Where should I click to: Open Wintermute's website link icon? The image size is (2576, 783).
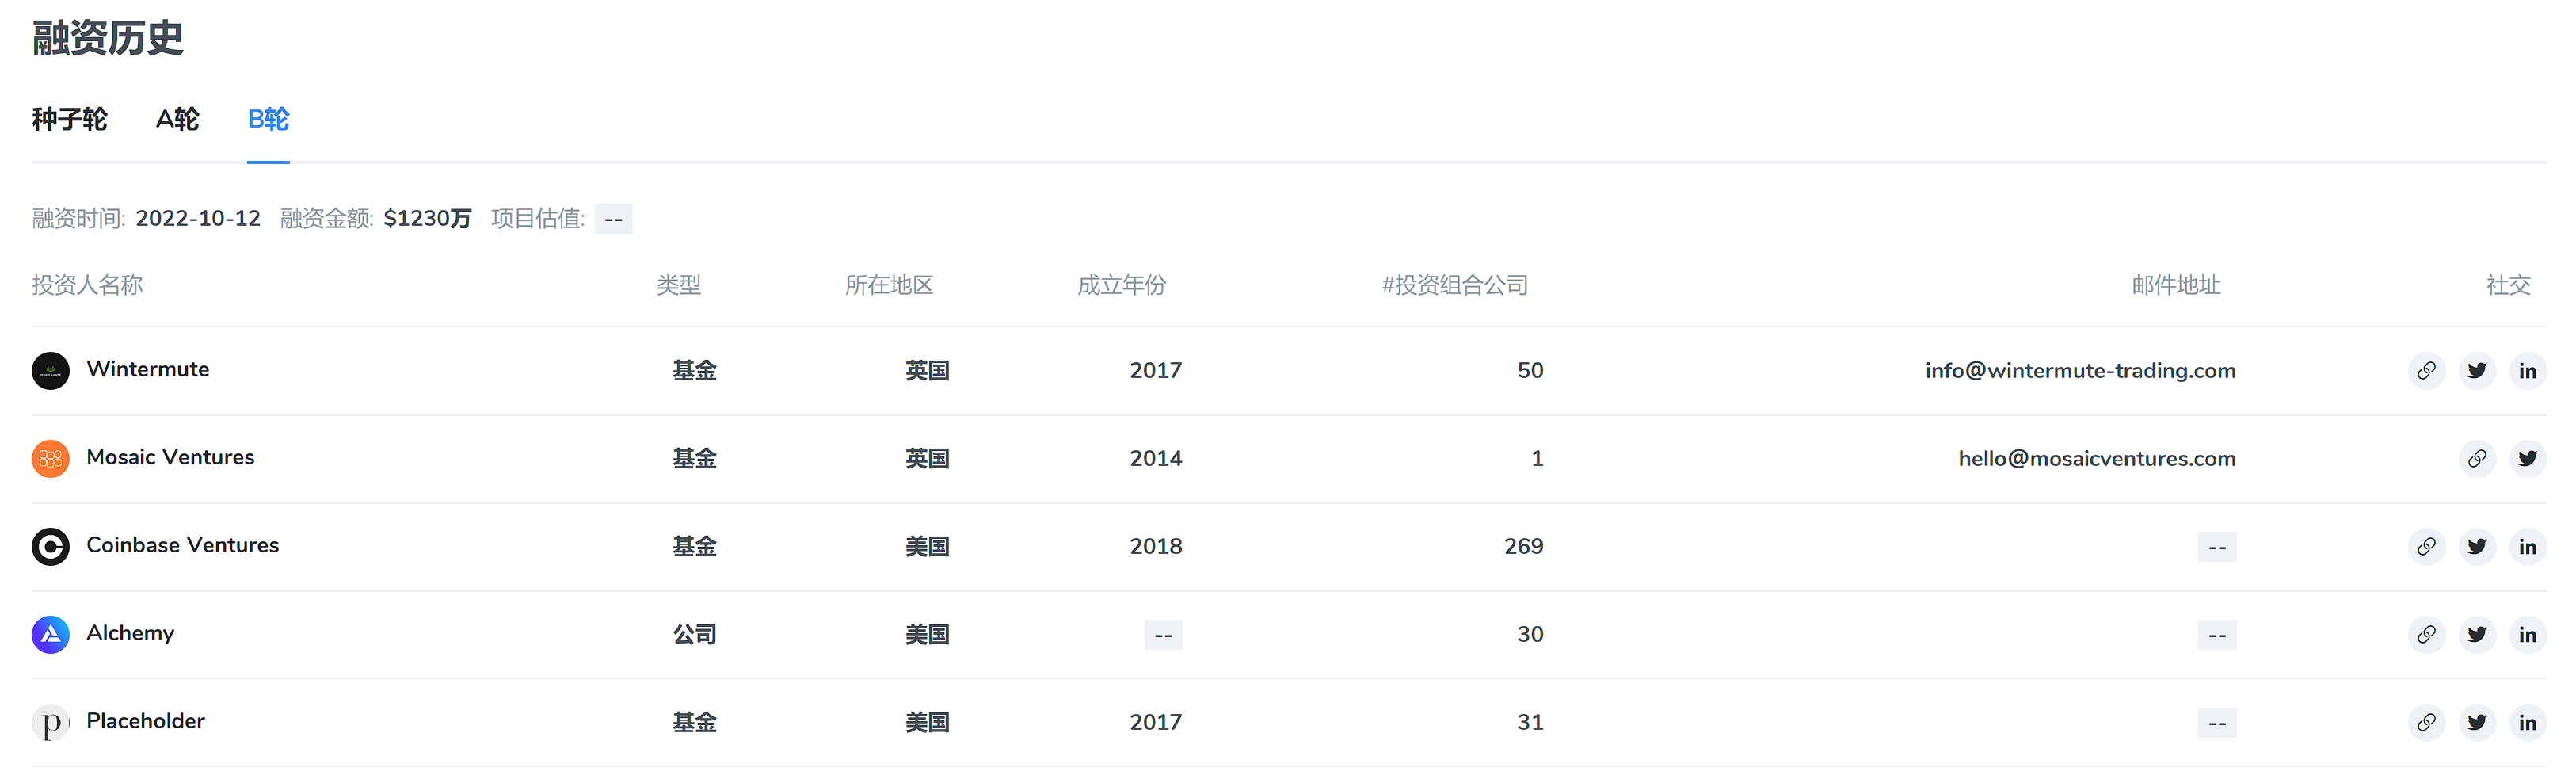click(2426, 371)
